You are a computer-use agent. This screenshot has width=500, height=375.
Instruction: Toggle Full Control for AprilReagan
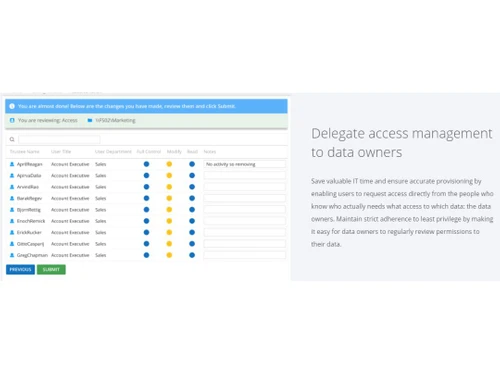pyautogui.click(x=146, y=164)
